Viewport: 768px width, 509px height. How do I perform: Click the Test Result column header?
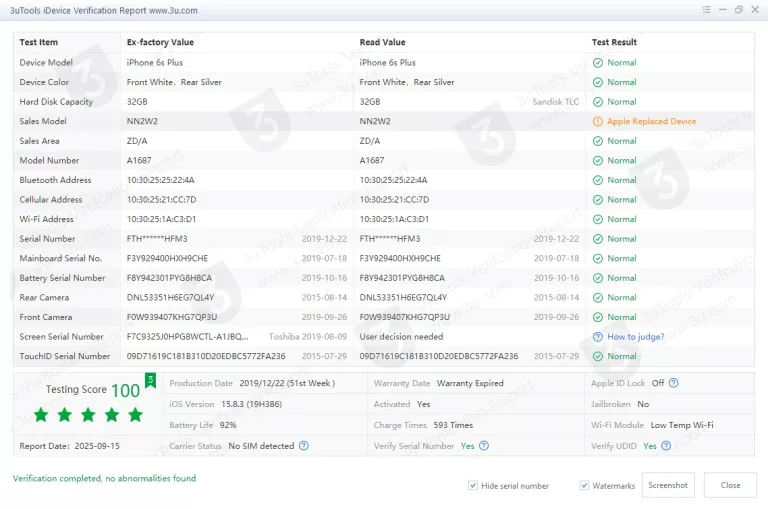[x=614, y=42]
